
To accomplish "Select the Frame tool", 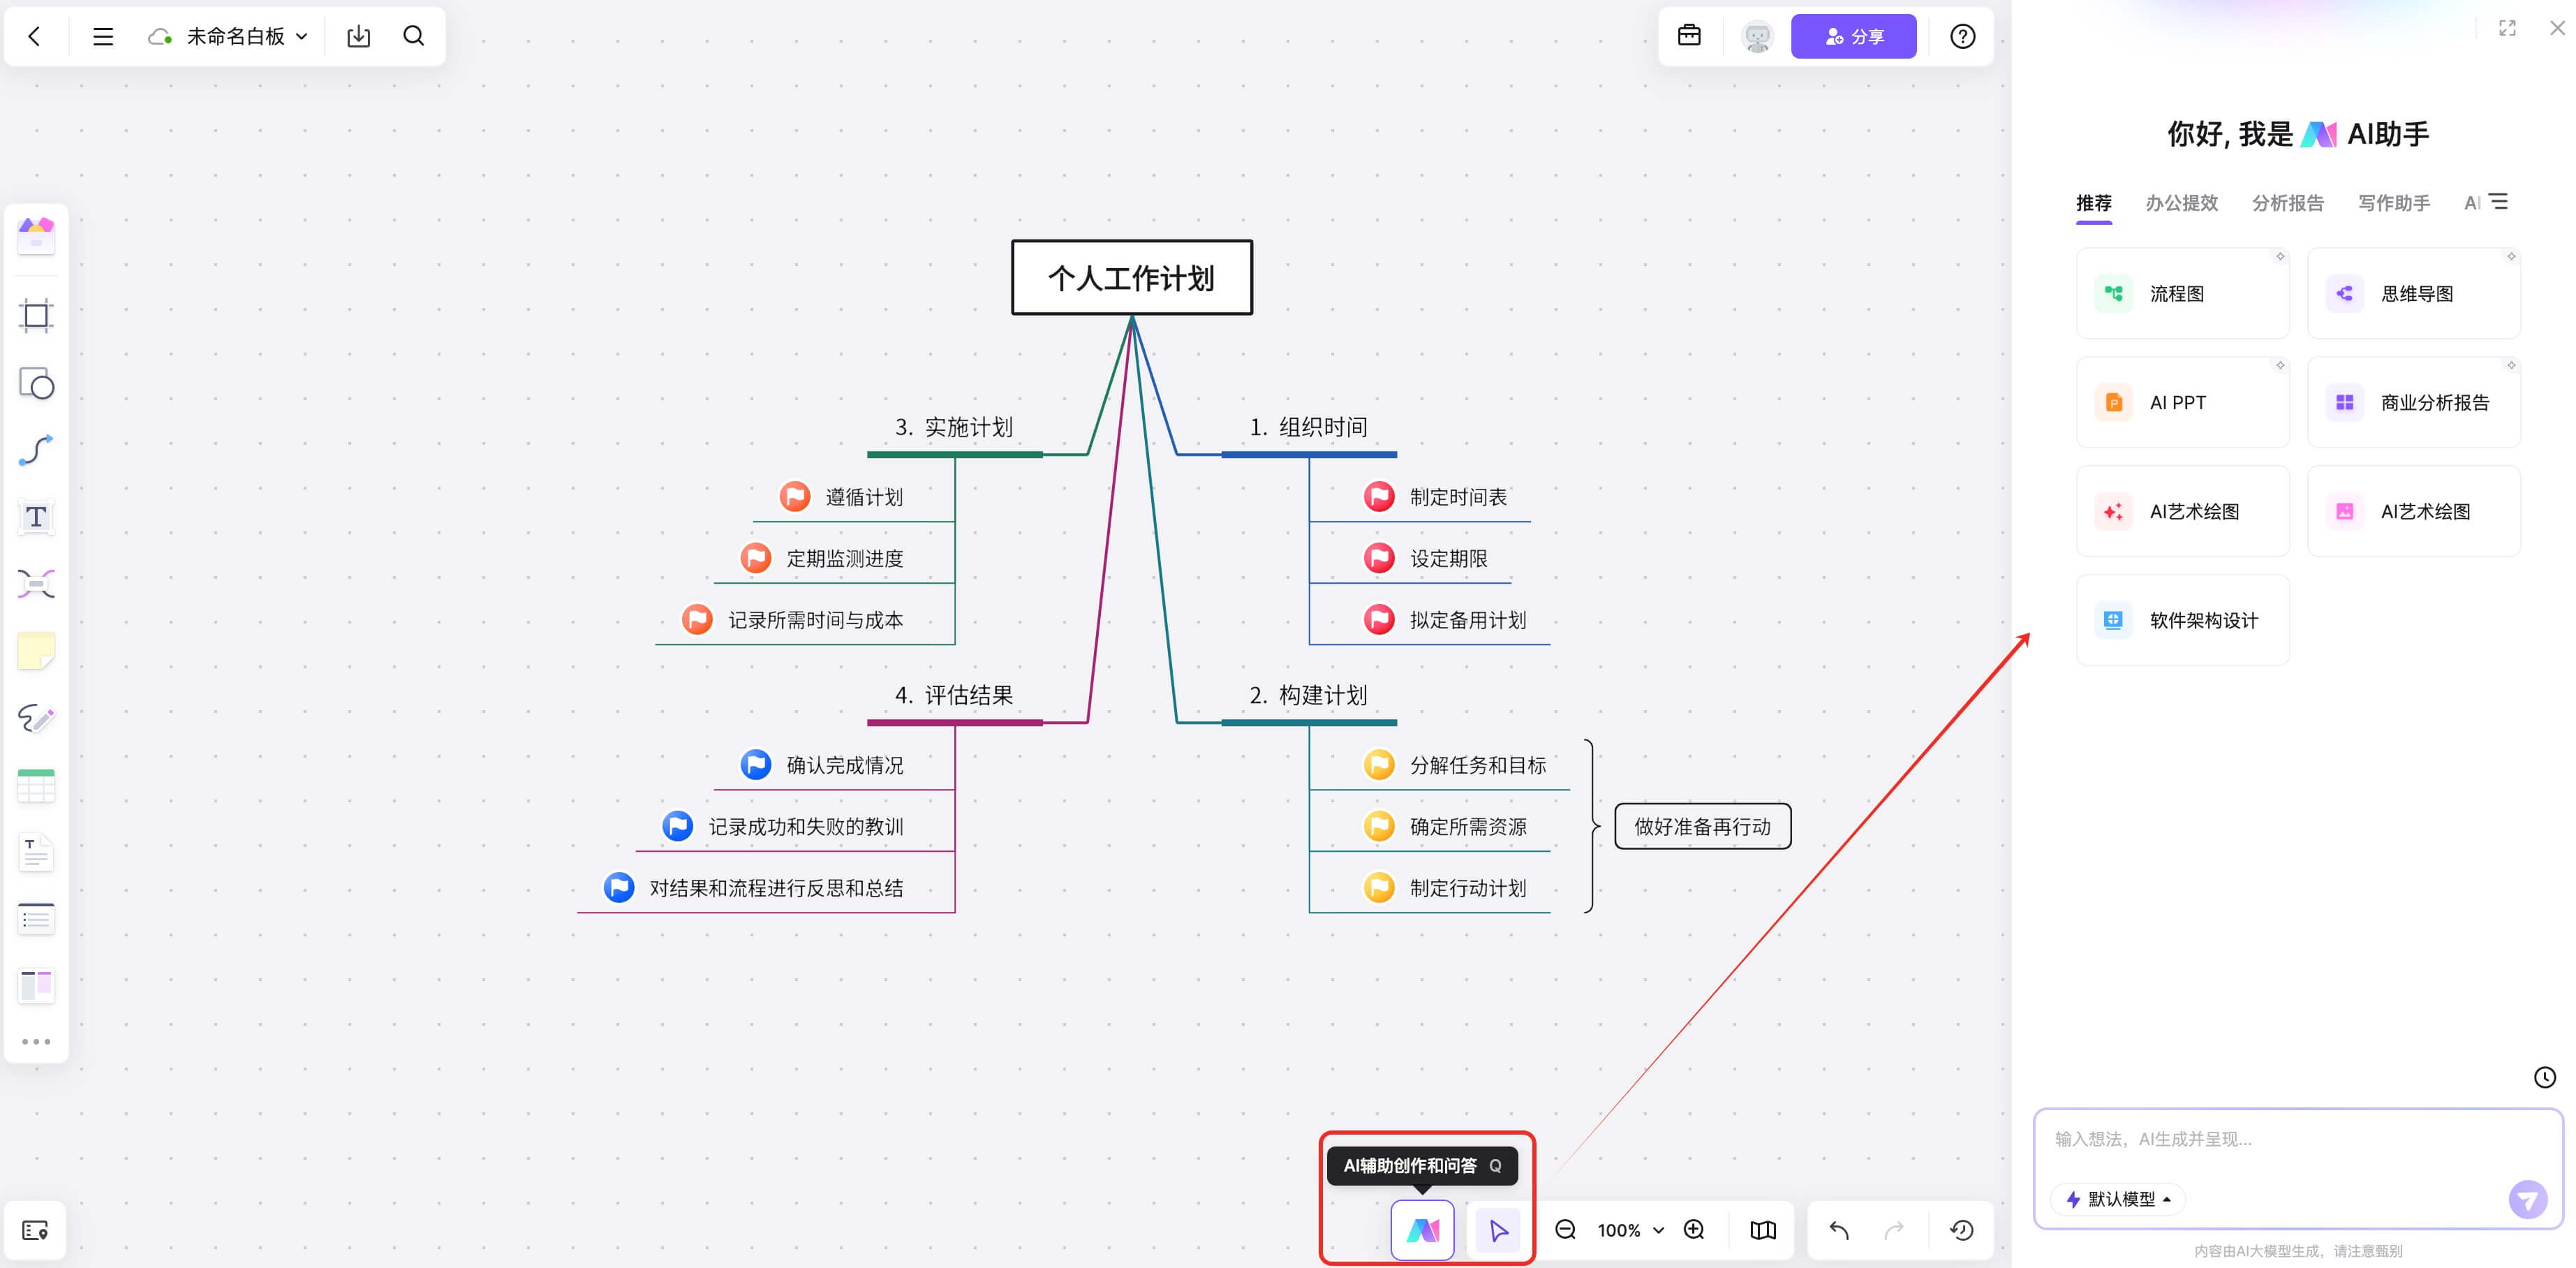I will pos(36,316).
